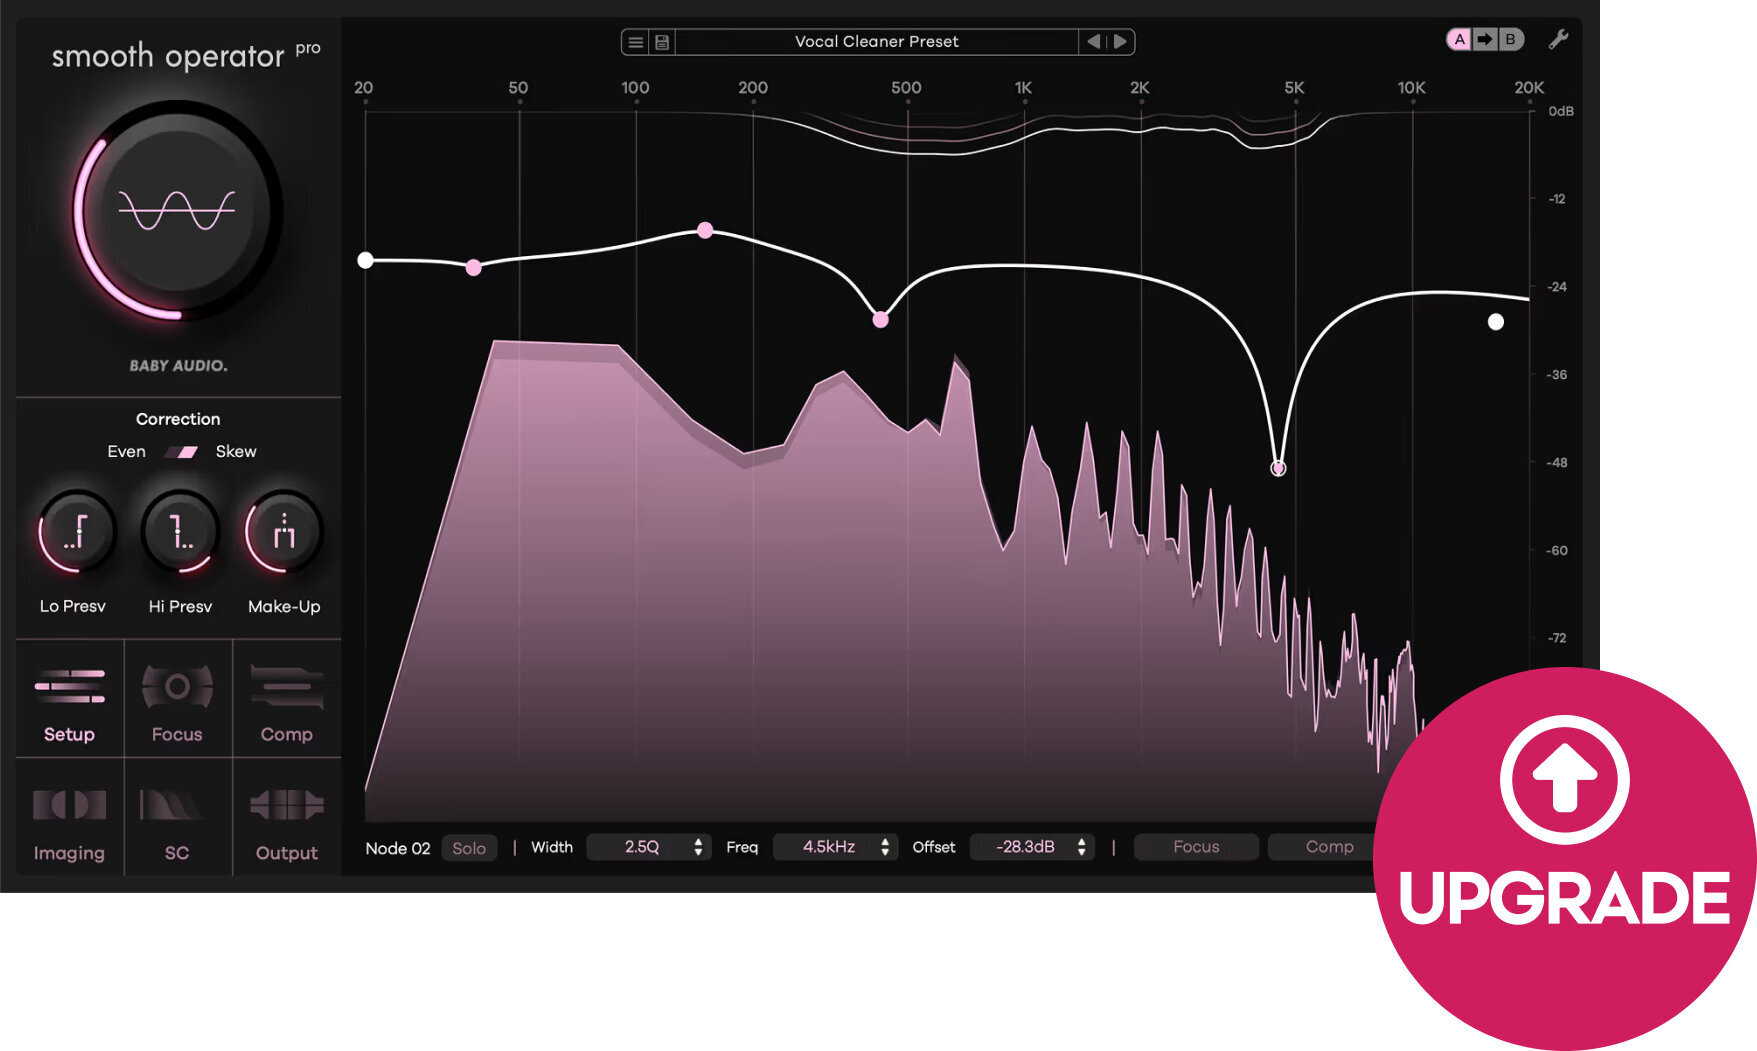Toggle Correction between Even and Skew

tap(181, 451)
